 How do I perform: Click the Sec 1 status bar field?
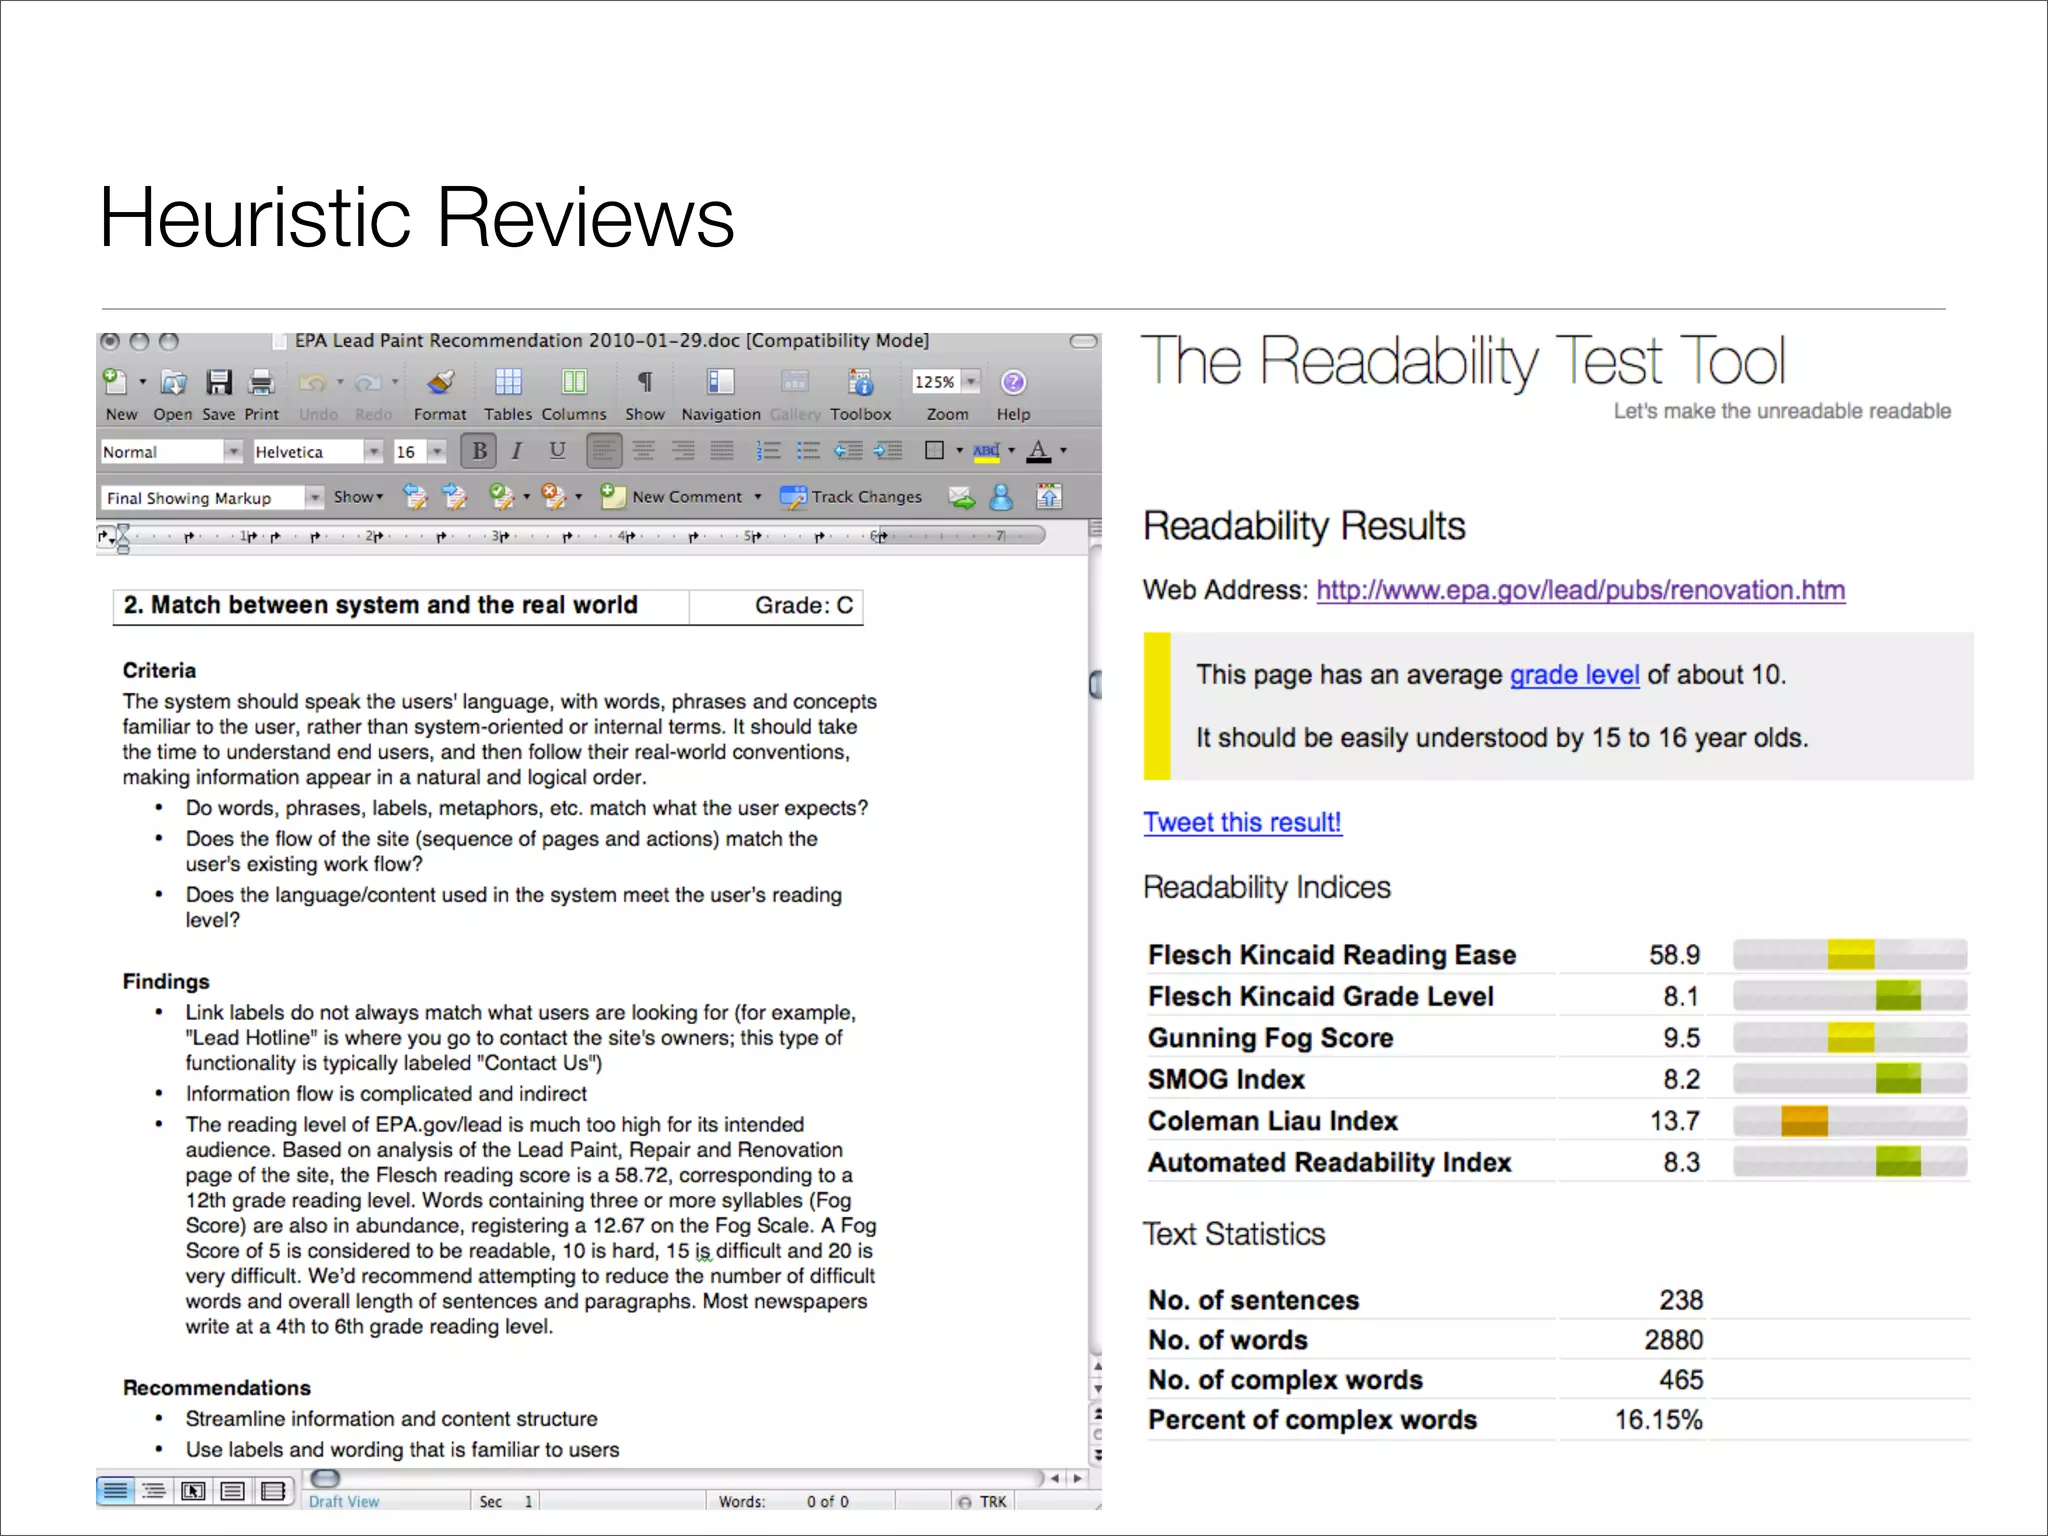[x=507, y=1501]
